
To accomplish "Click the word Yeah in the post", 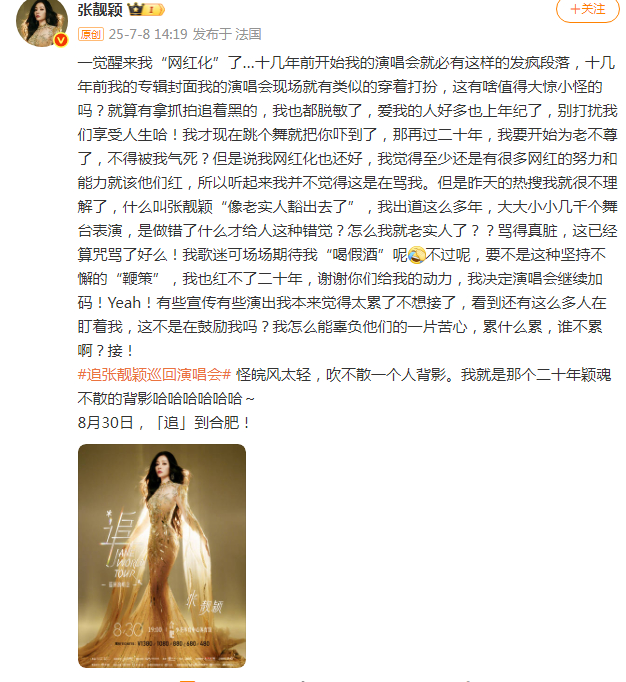I will (124, 303).
